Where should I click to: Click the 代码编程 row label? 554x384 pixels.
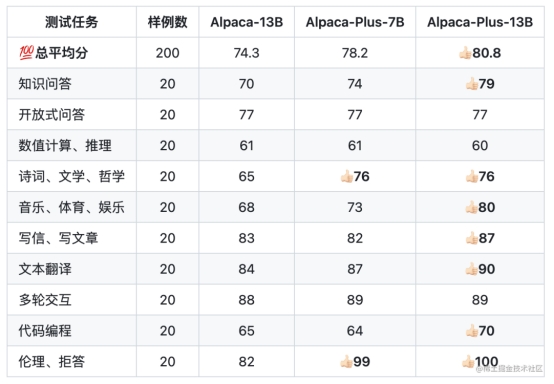tap(45, 331)
